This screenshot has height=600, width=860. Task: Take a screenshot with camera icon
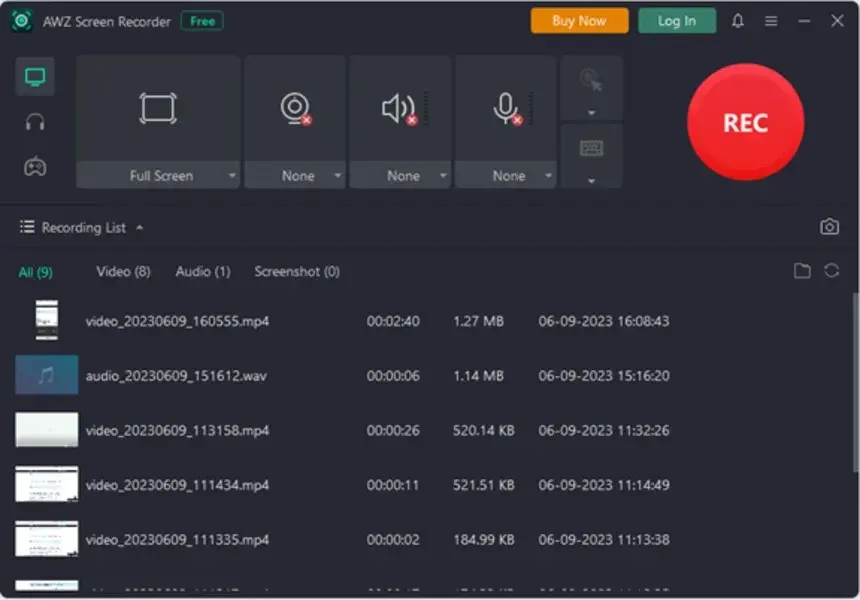tap(829, 227)
